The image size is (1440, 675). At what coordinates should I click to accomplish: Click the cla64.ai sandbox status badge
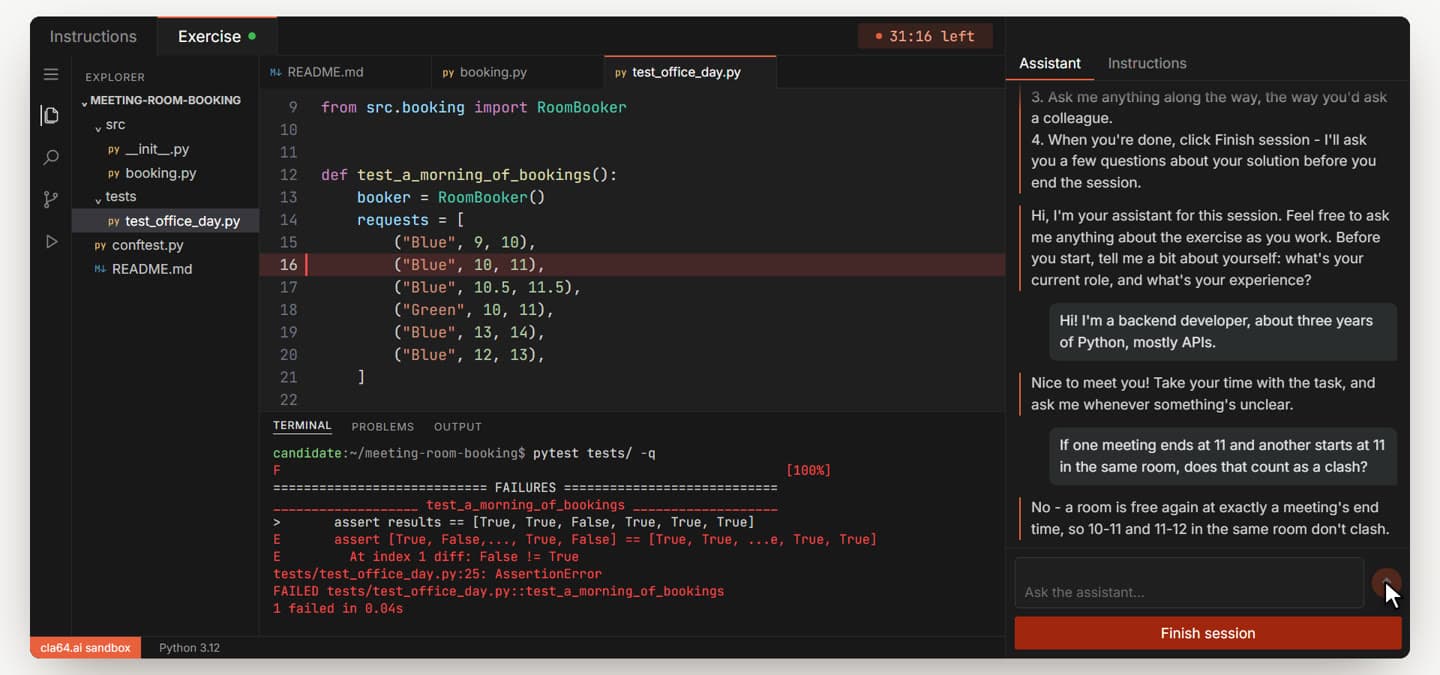tap(85, 647)
